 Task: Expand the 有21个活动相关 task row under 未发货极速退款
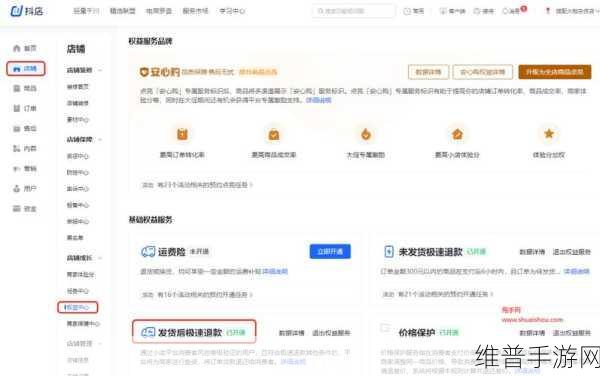tap(438, 294)
